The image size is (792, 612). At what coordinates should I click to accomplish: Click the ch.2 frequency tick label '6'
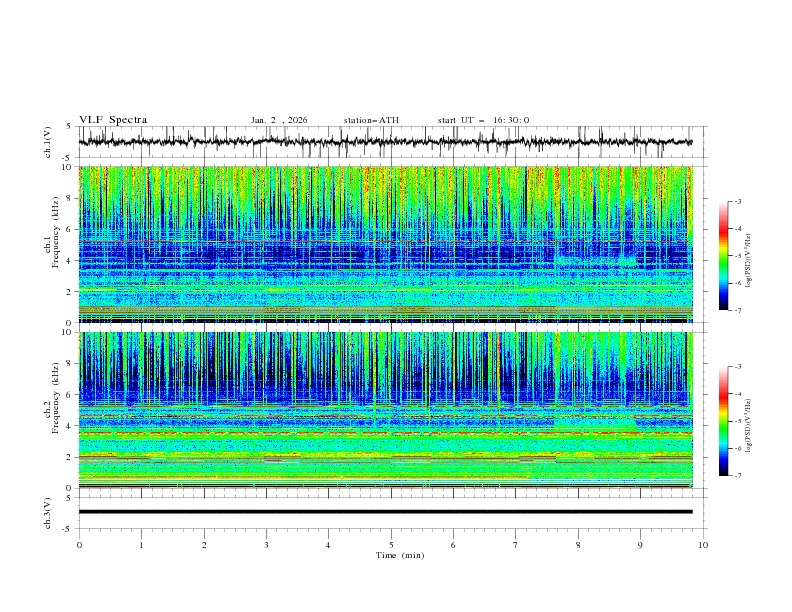(71, 395)
